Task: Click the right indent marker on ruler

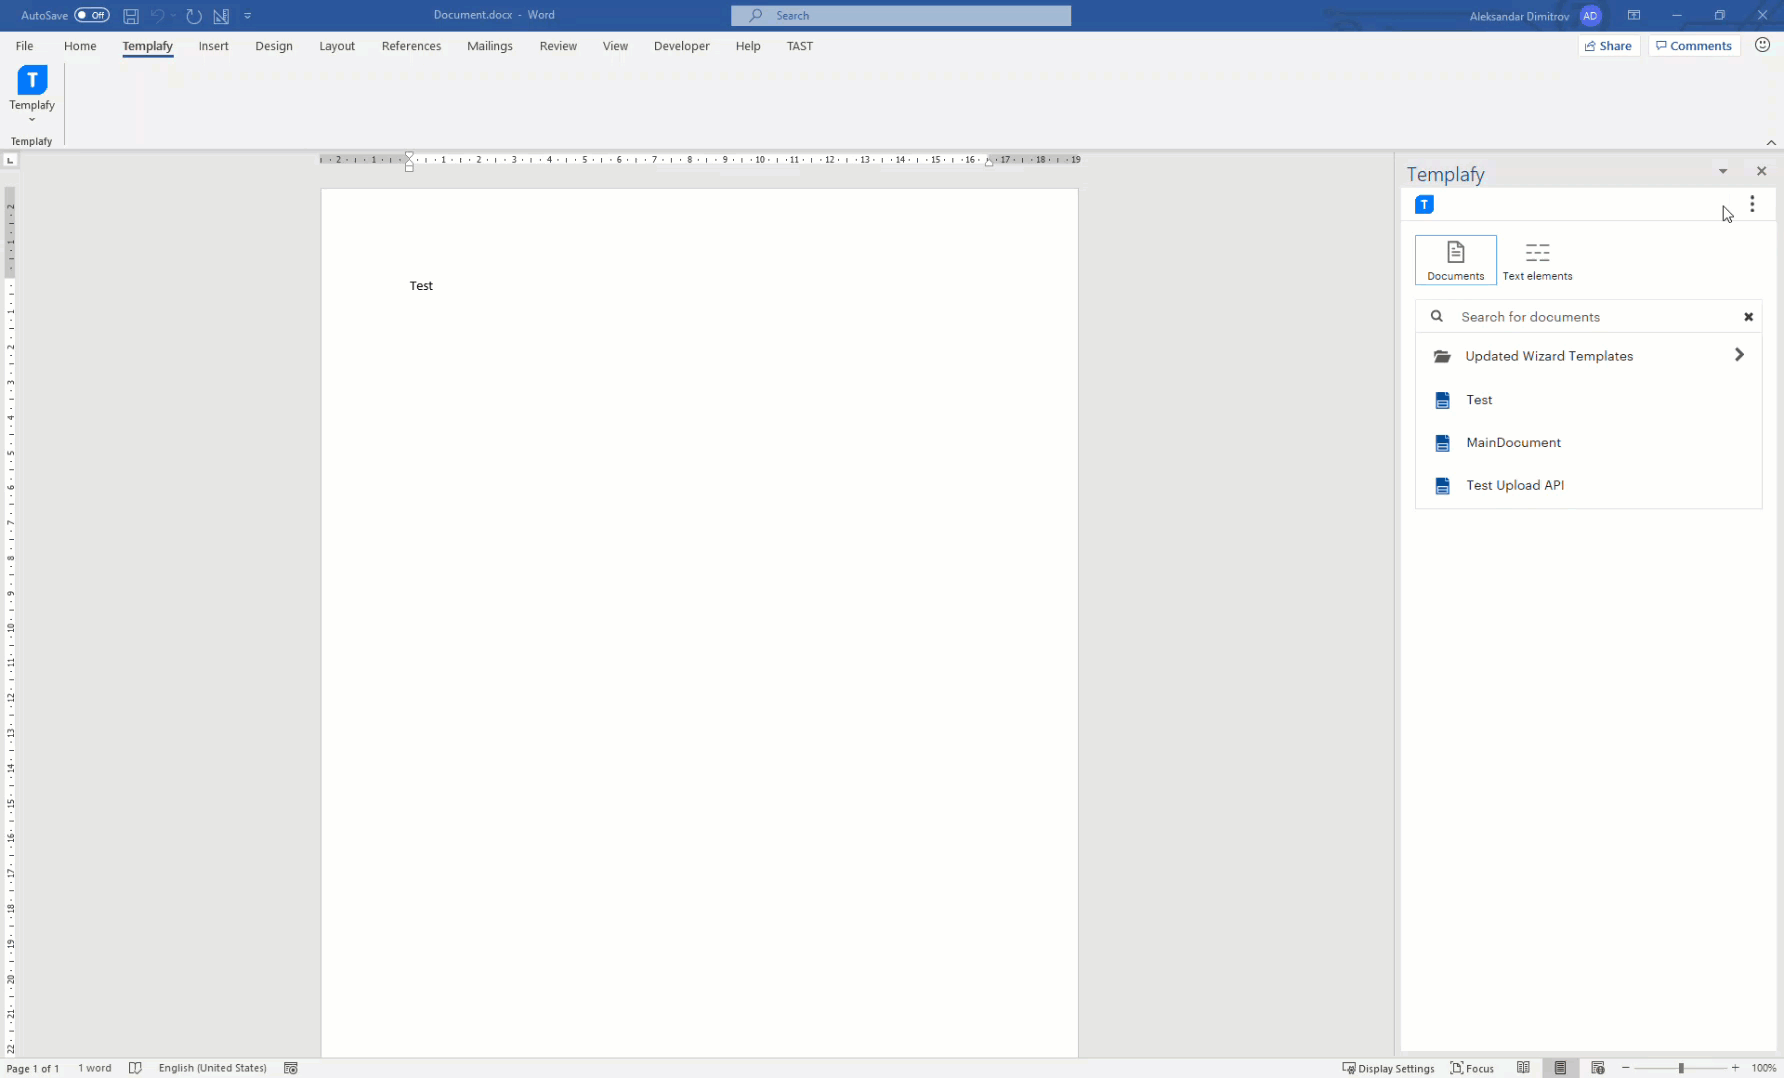Action: point(989,162)
